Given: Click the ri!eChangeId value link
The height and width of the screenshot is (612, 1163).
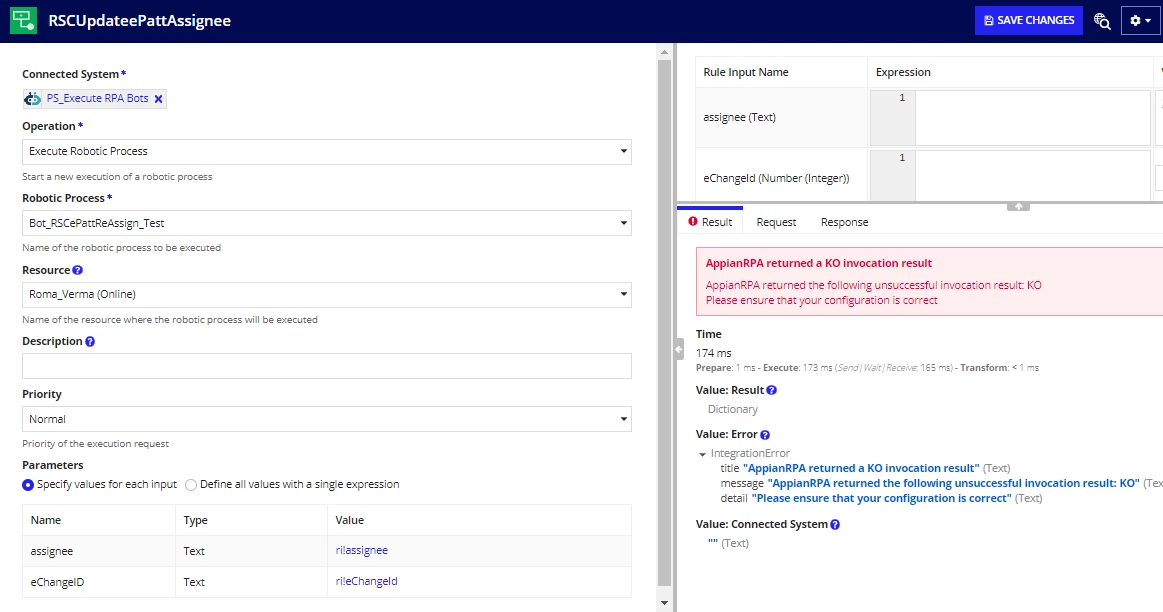Looking at the screenshot, I should 366,582.
